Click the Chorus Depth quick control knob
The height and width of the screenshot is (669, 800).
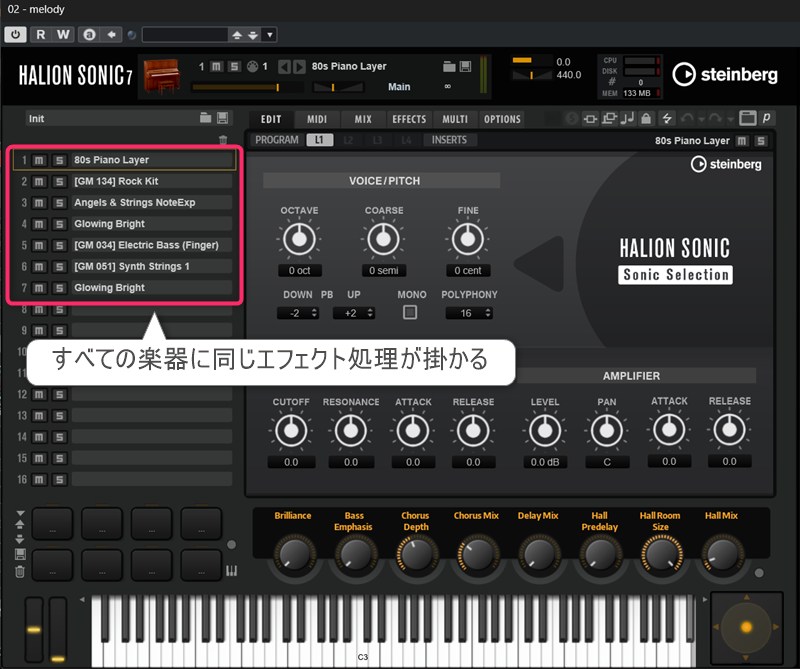[x=416, y=555]
